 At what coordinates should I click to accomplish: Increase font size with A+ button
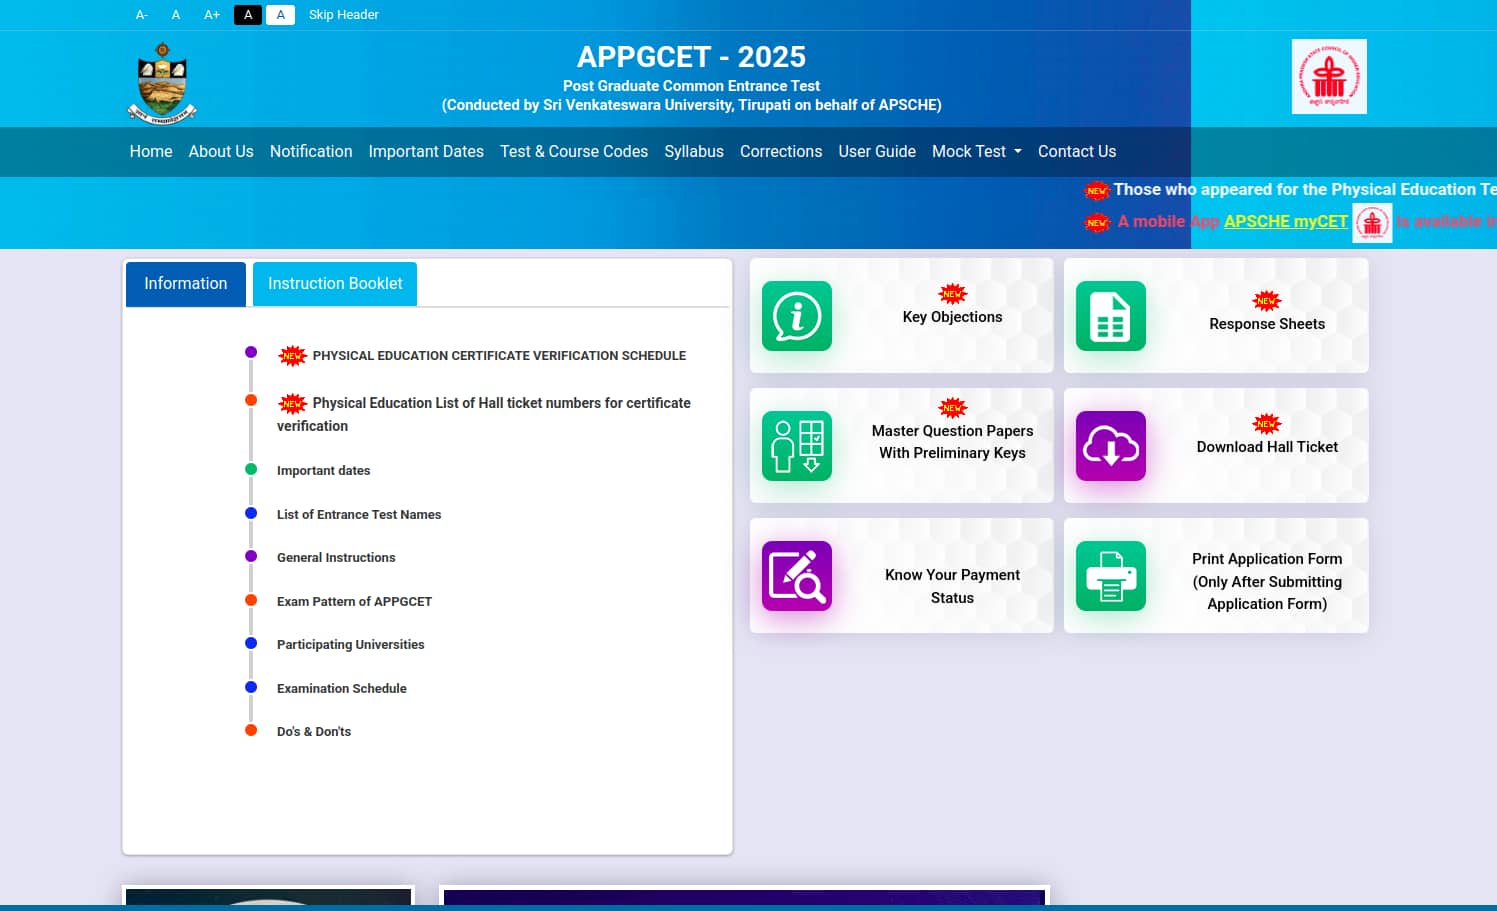[212, 15]
